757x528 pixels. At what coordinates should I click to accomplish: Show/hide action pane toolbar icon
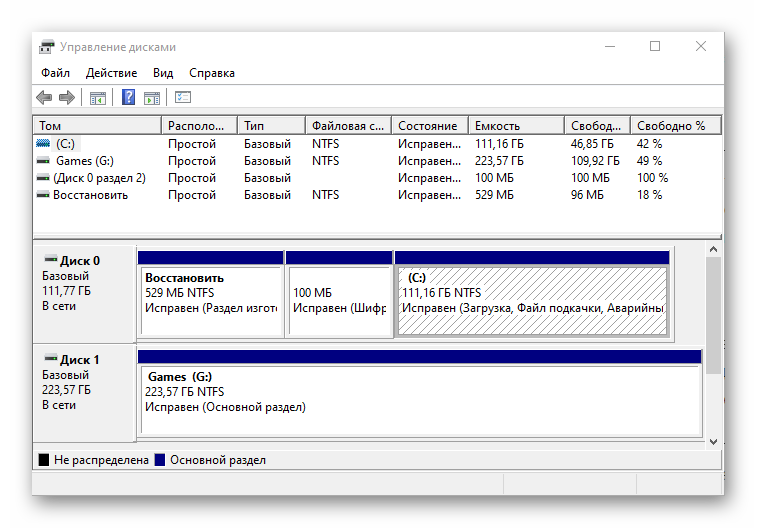point(152,97)
